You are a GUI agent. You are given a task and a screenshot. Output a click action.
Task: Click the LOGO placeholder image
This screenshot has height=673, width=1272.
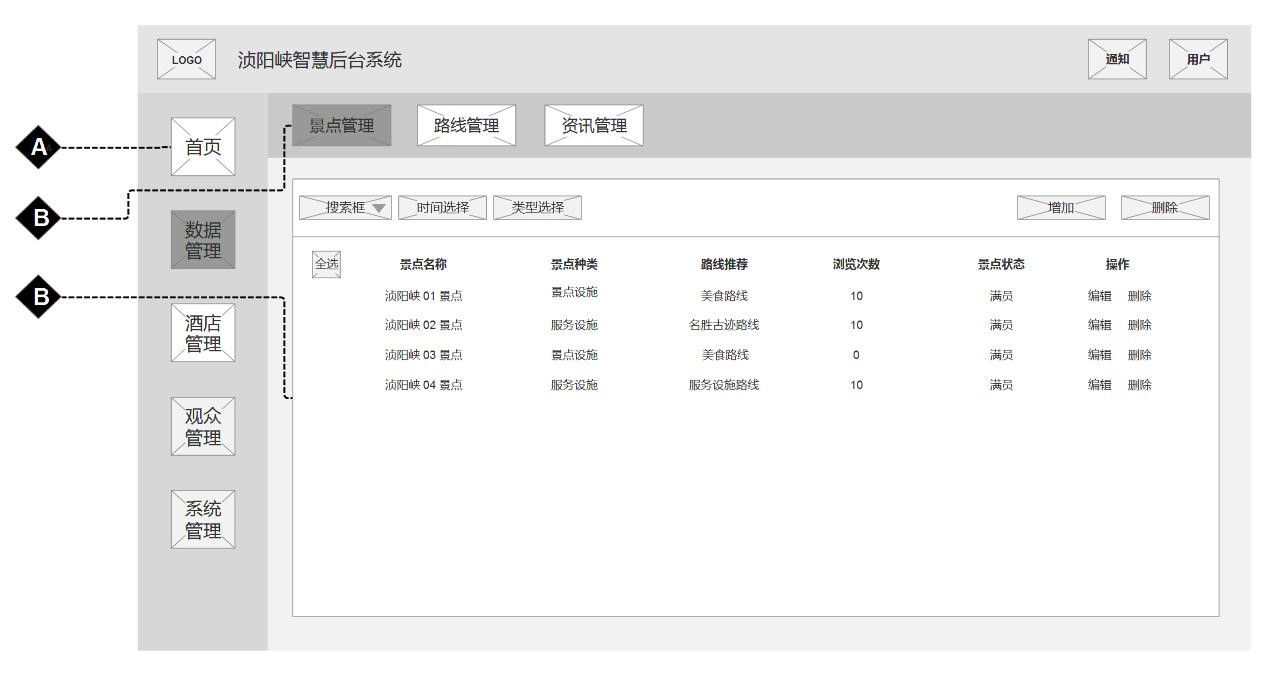tap(186, 59)
